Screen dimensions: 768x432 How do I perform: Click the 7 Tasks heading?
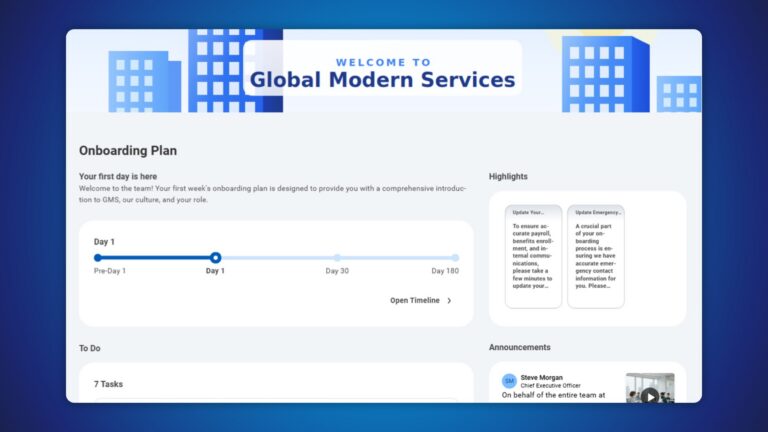click(x=108, y=384)
